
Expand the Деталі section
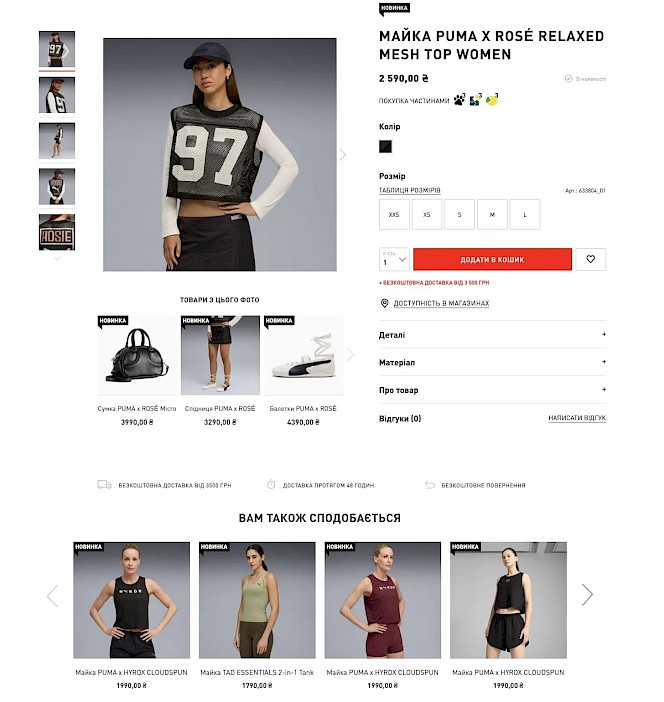492,334
